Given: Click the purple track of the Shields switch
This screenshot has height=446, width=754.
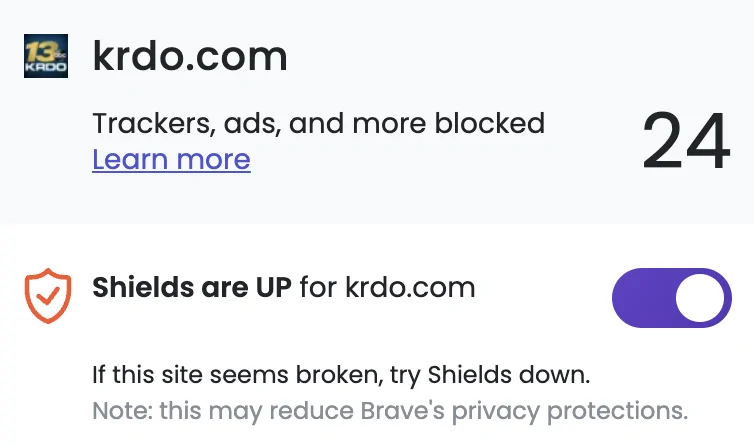Looking at the screenshot, I should coord(642,298).
